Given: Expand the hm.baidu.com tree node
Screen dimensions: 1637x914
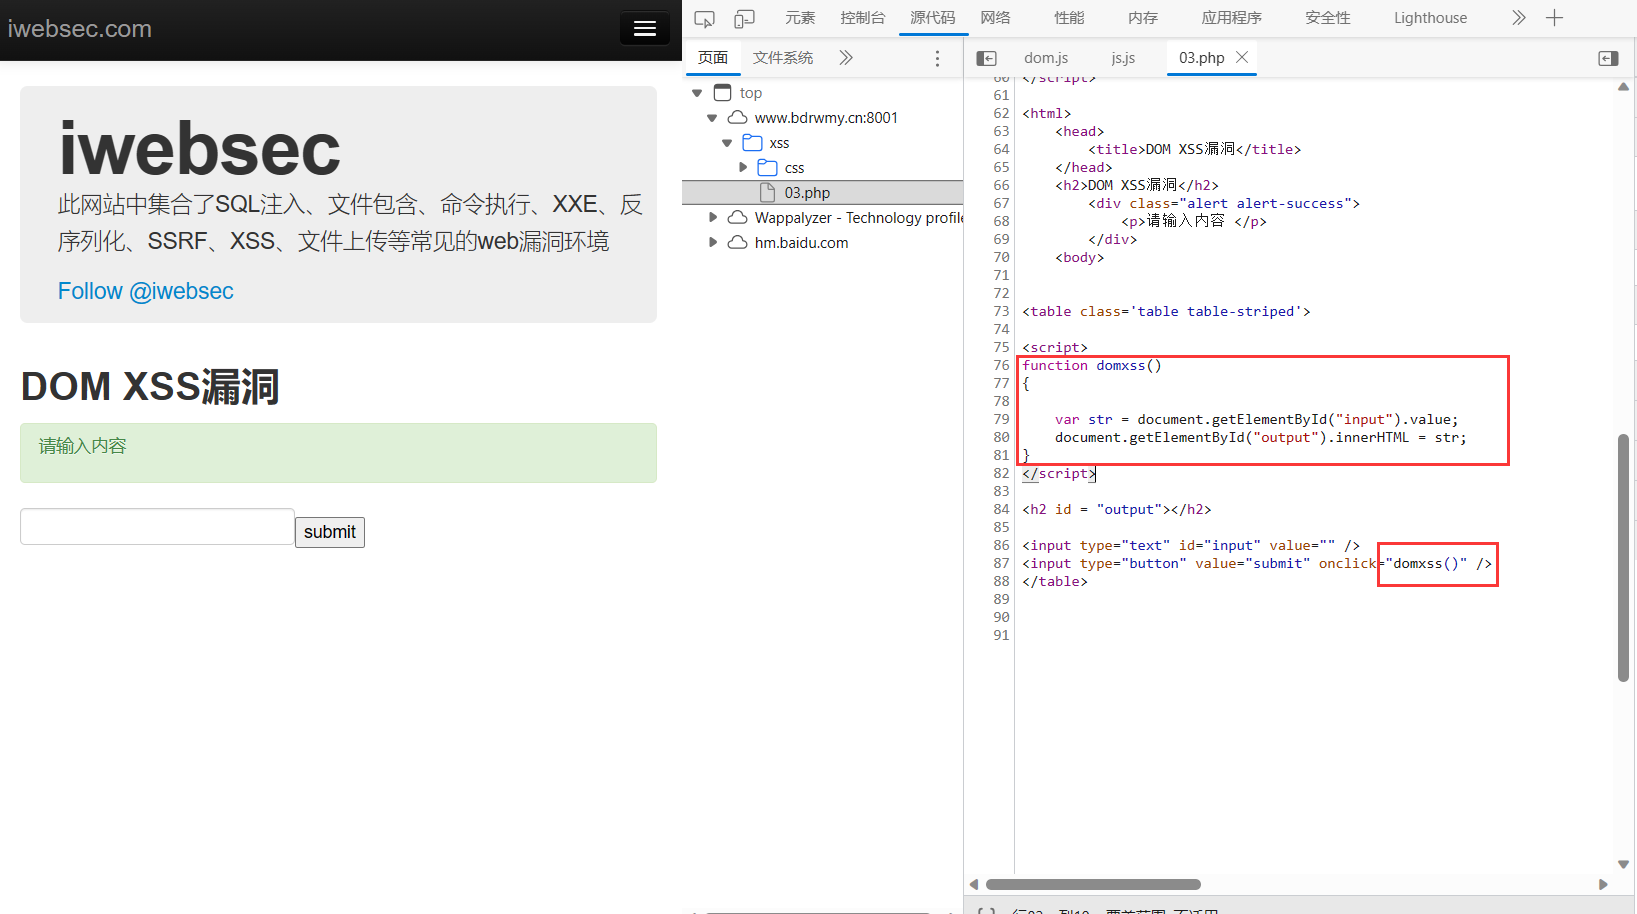Looking at the screenshot, I should point(712,243).
